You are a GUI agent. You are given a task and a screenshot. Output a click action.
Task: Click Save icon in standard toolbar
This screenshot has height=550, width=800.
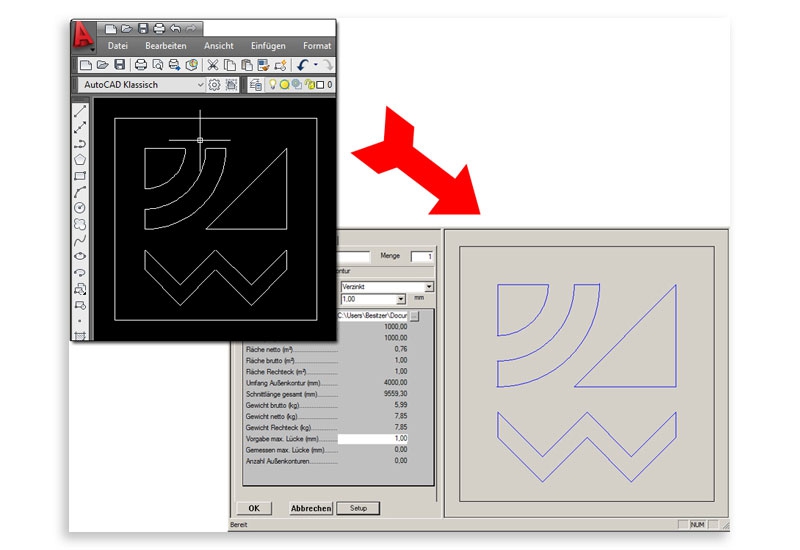[x=119, y=65]
